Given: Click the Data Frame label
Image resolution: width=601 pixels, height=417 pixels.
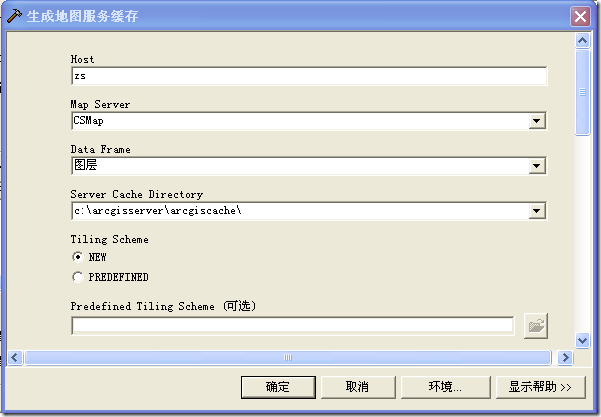Looking at the screenshot, I should coord(100,149).
